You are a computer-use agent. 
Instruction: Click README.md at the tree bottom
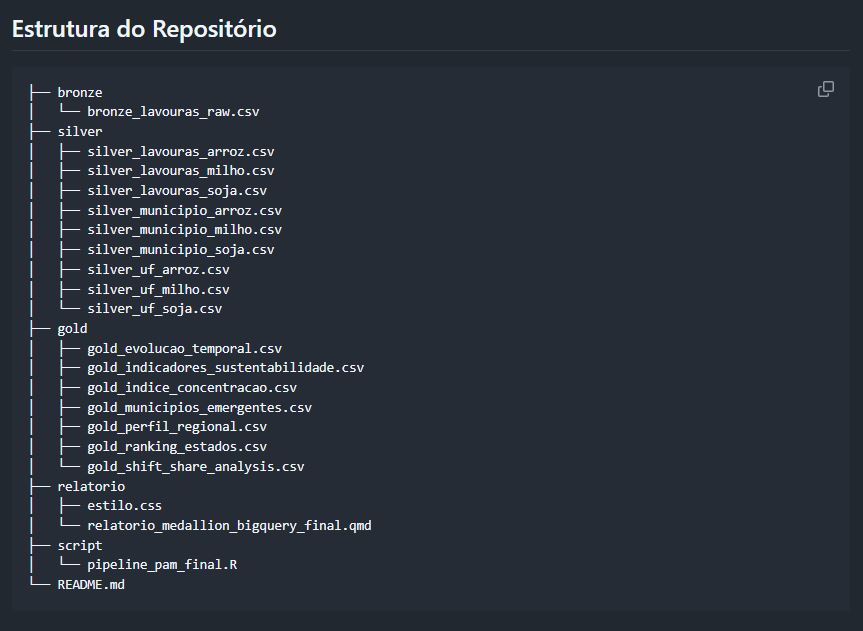[x=91, y=584]
